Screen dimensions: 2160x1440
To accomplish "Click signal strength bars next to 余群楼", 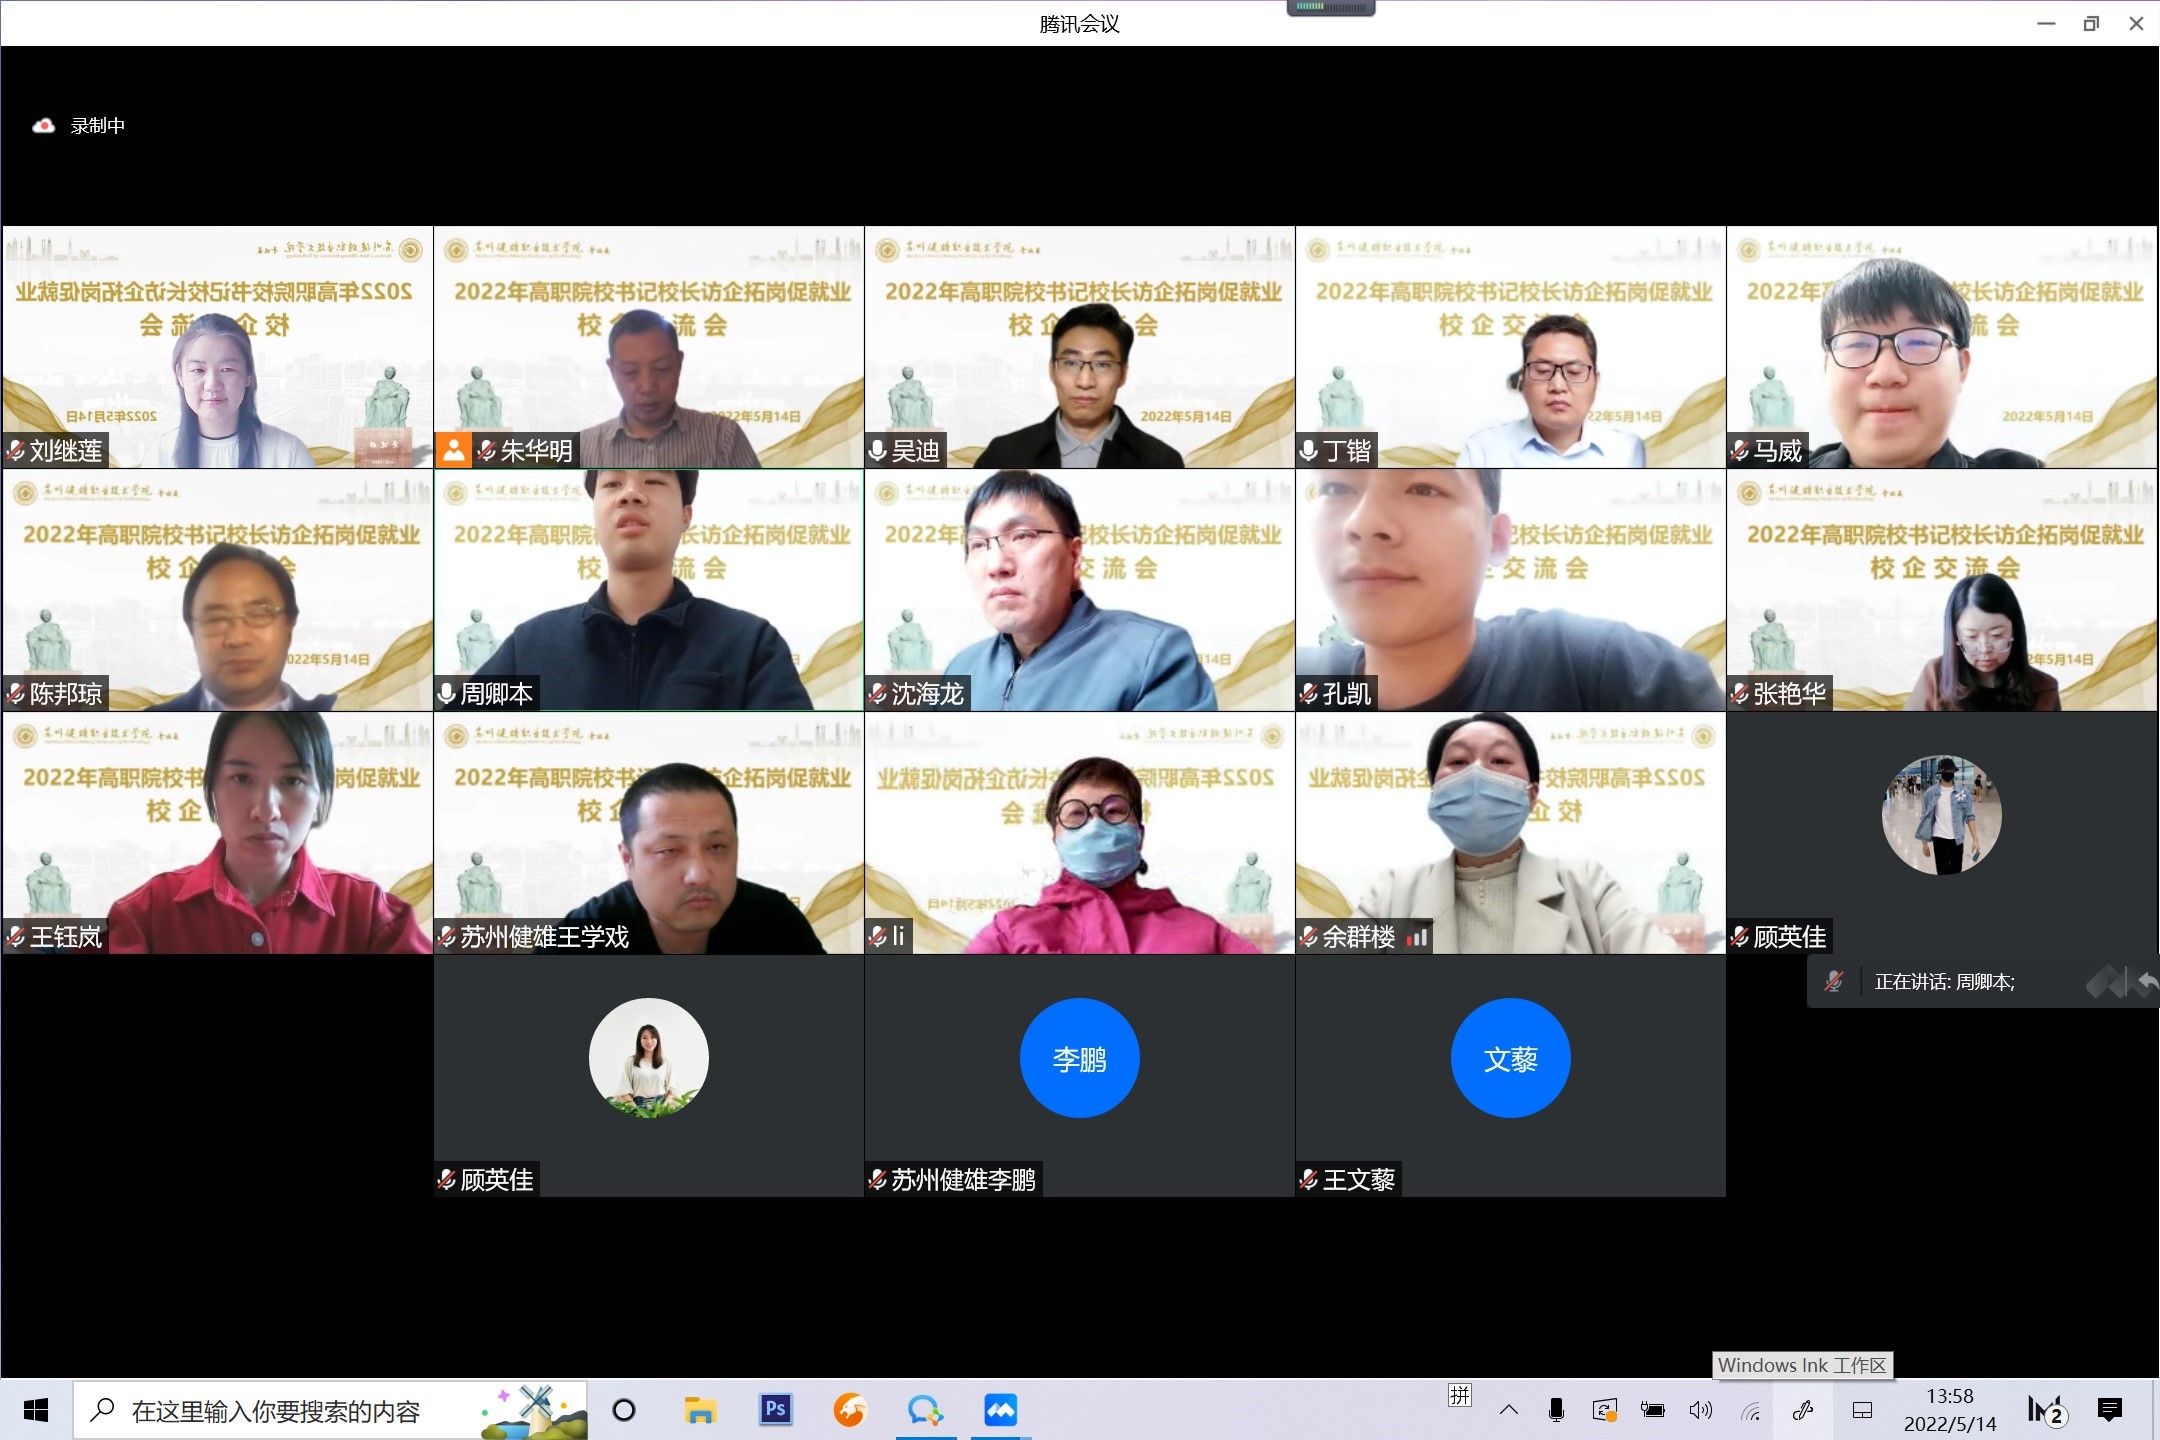I will (1417, 937).
